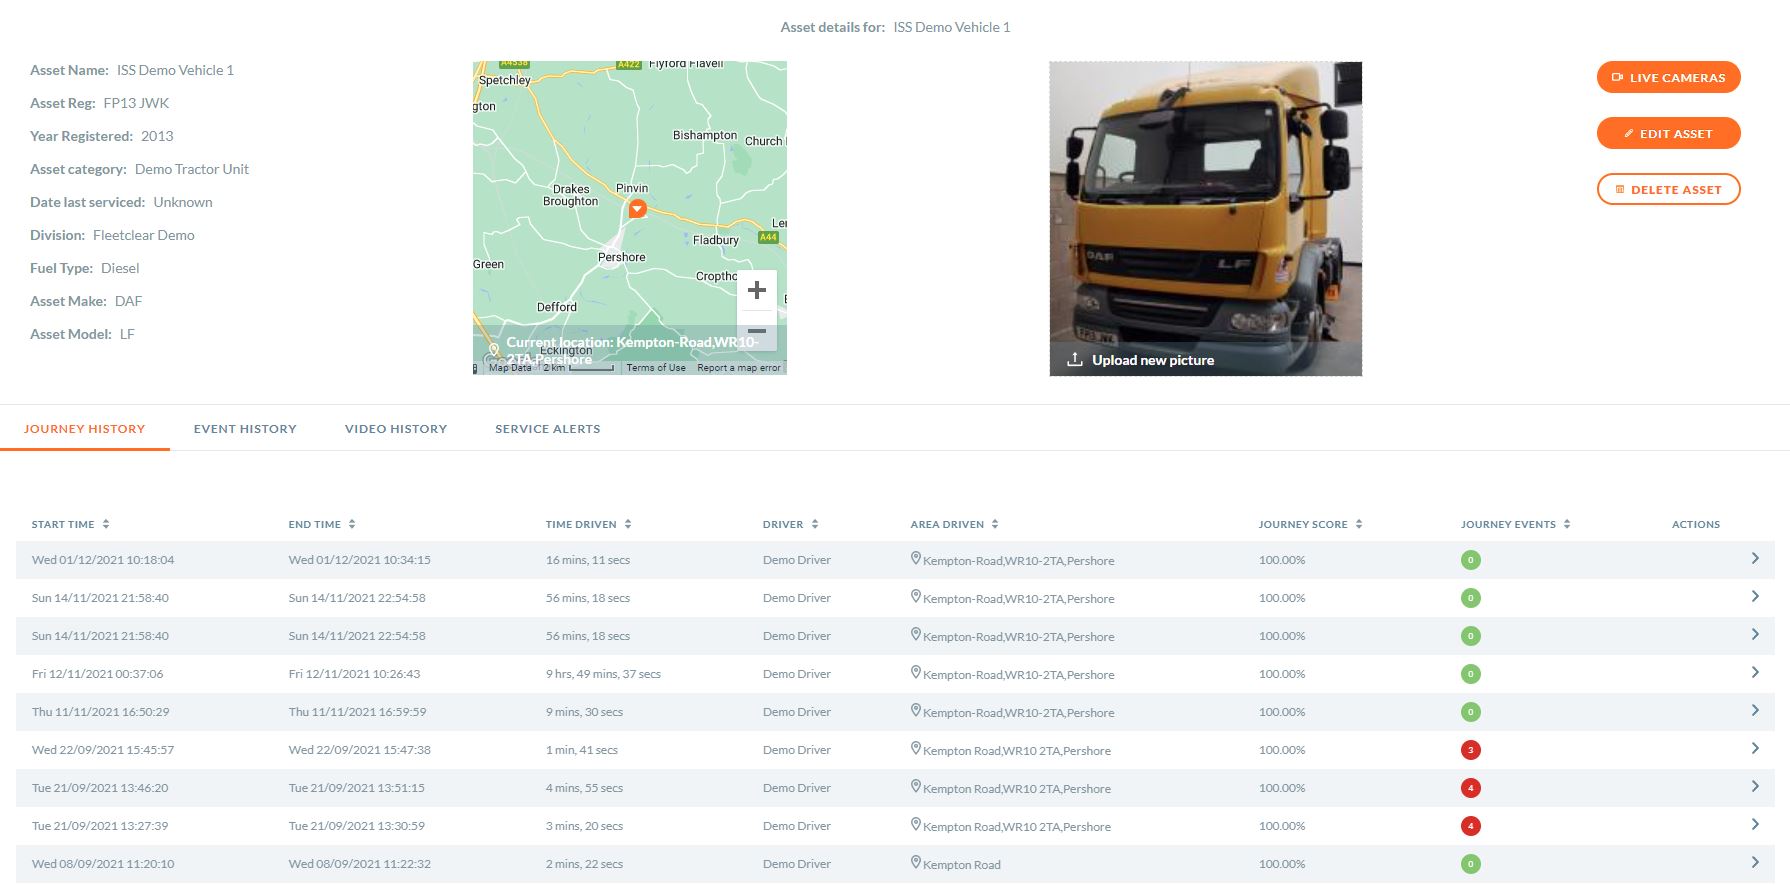Click '1 min, 41 secs' time driven cell

tap(582, 750)
